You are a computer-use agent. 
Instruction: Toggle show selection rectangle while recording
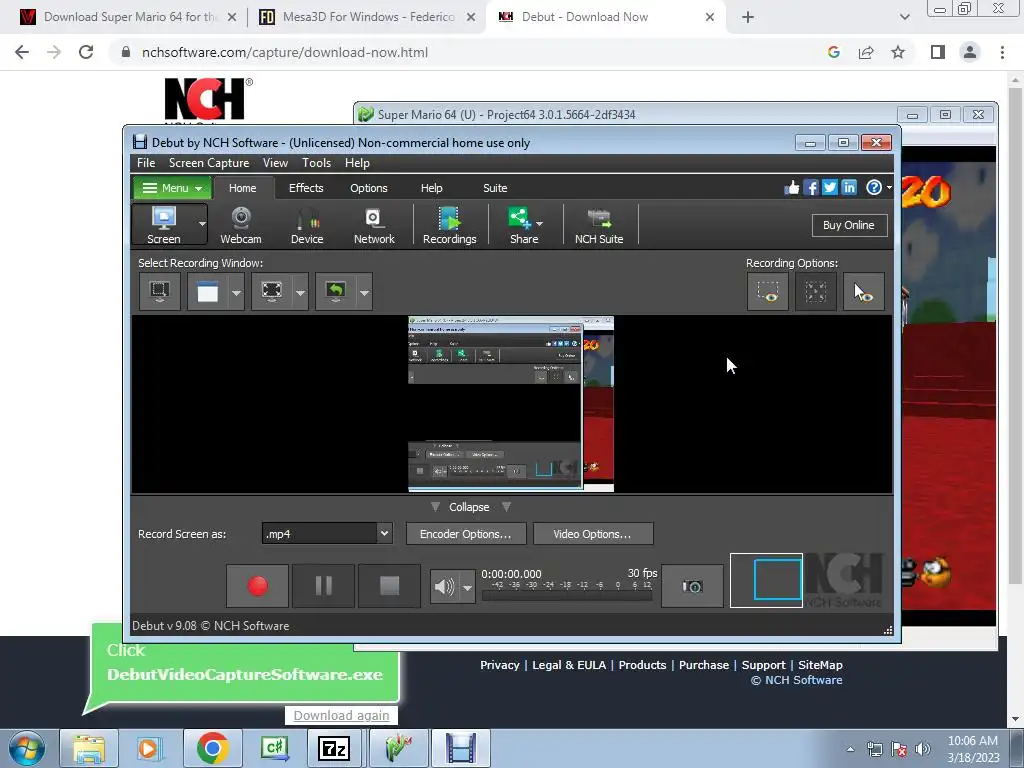coord(768,291)
